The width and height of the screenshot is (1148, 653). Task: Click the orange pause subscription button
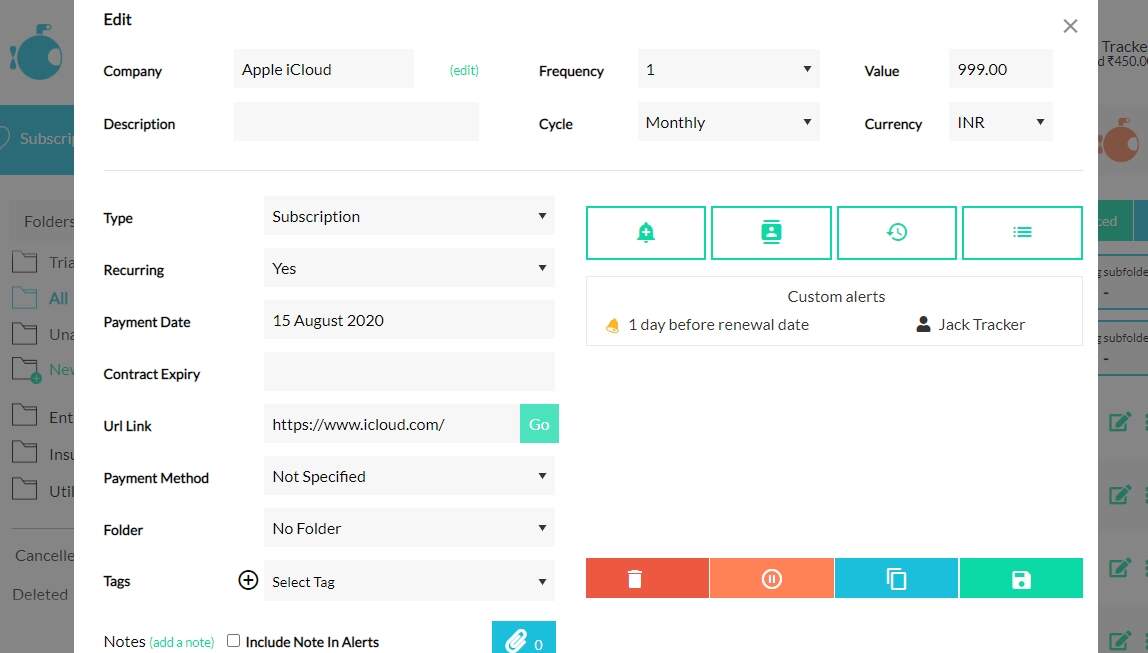[x=771, y=579]
